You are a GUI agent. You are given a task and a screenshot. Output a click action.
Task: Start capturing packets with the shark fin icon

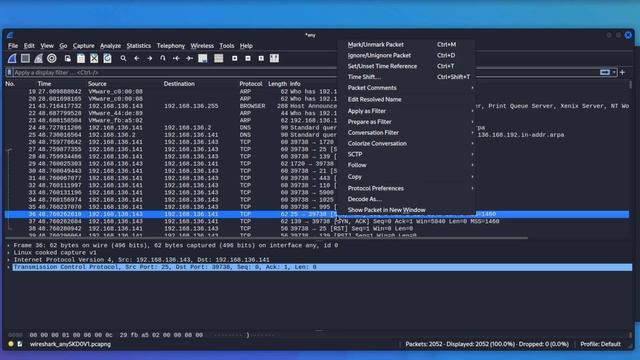click(12, 58)
